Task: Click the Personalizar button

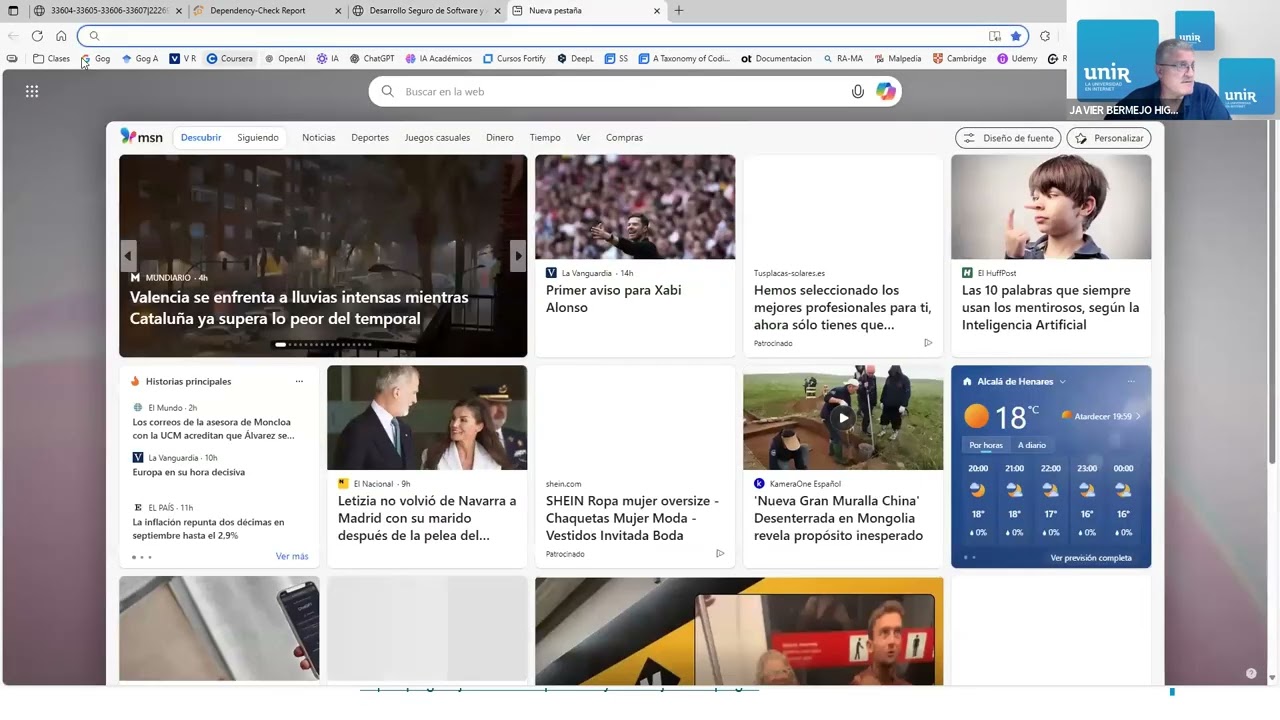Action: pos(1109,138)
